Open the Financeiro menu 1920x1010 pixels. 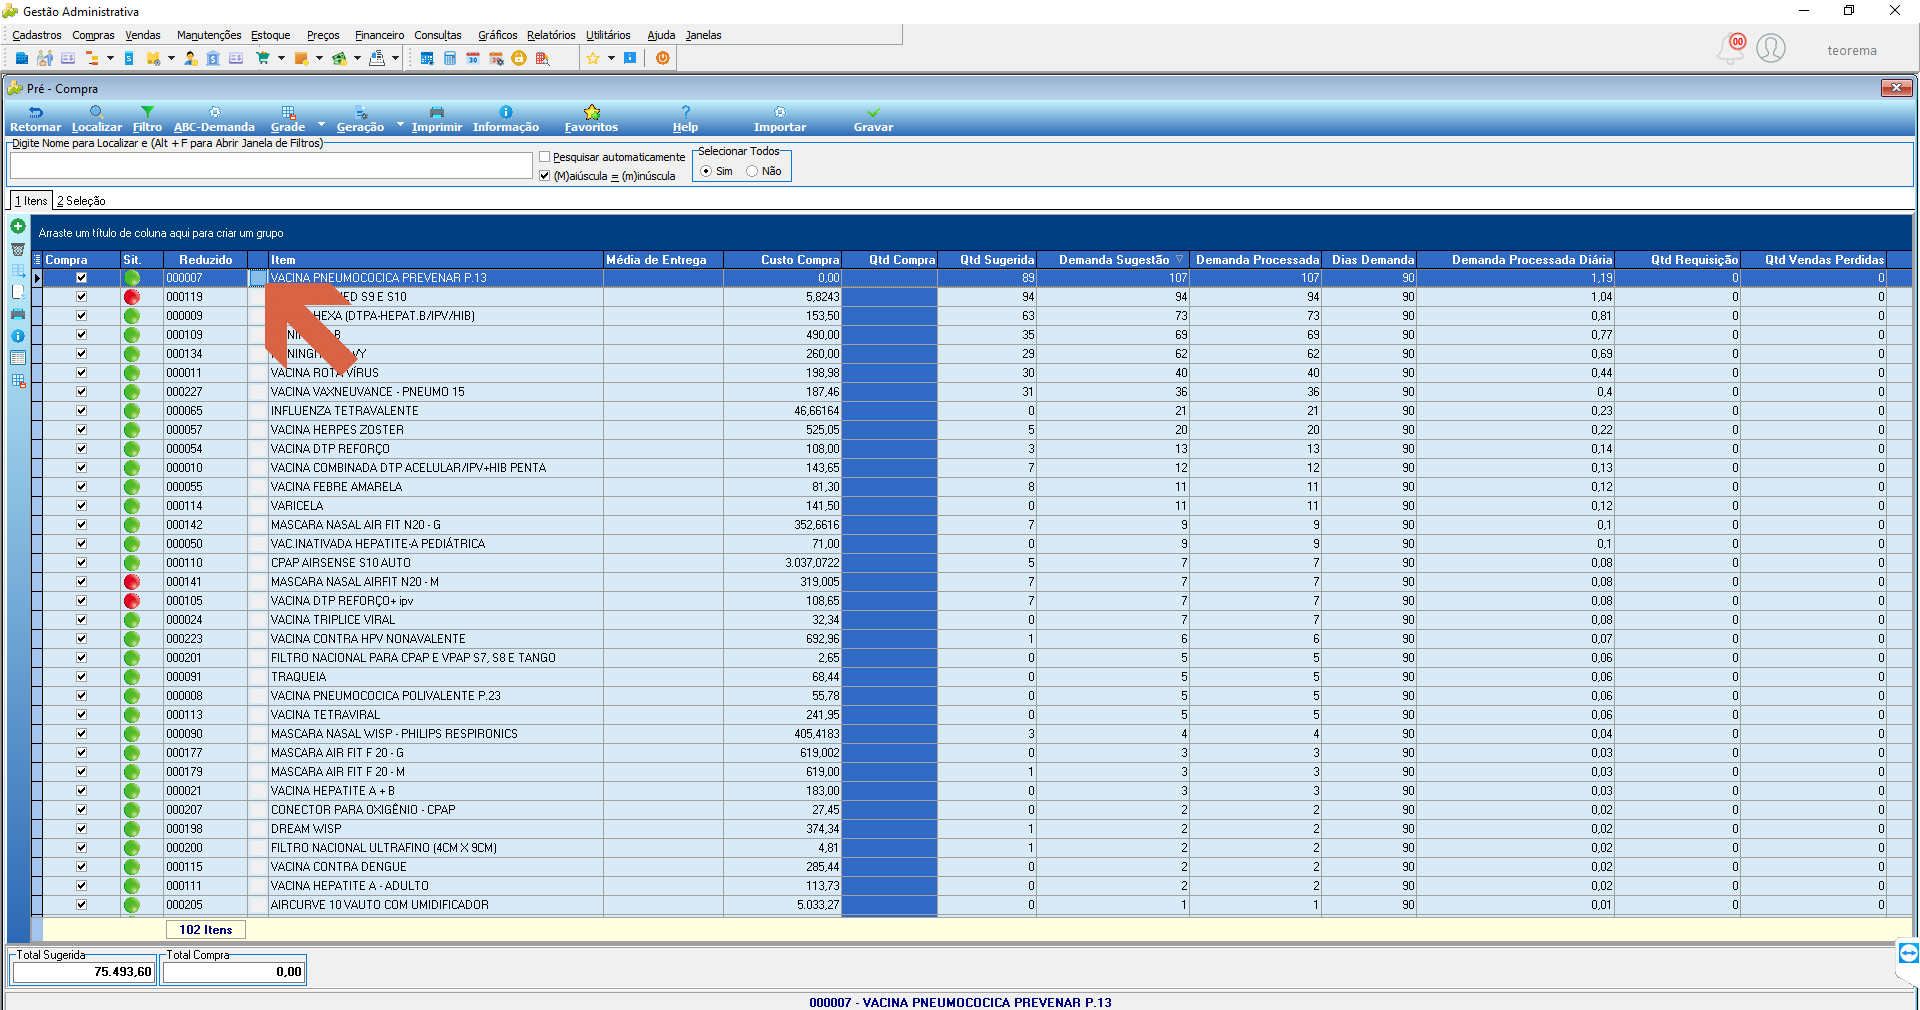379,35
